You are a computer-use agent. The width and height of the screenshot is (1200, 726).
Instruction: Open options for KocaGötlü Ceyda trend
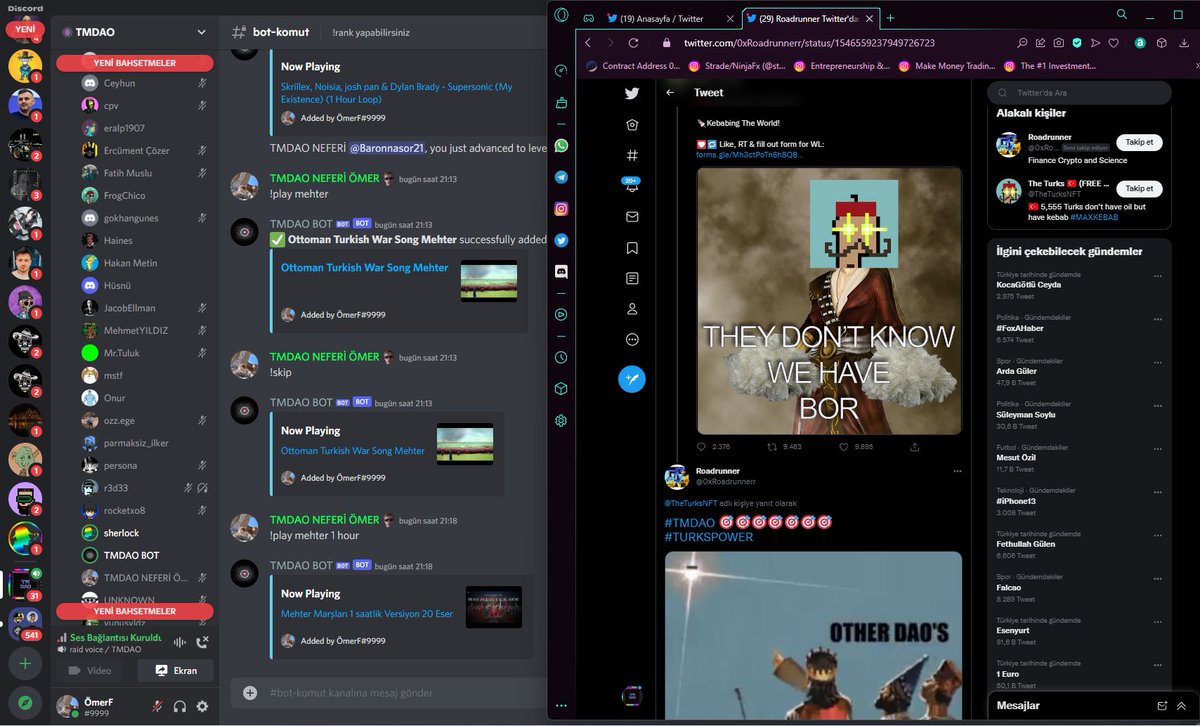(1158, 276)
